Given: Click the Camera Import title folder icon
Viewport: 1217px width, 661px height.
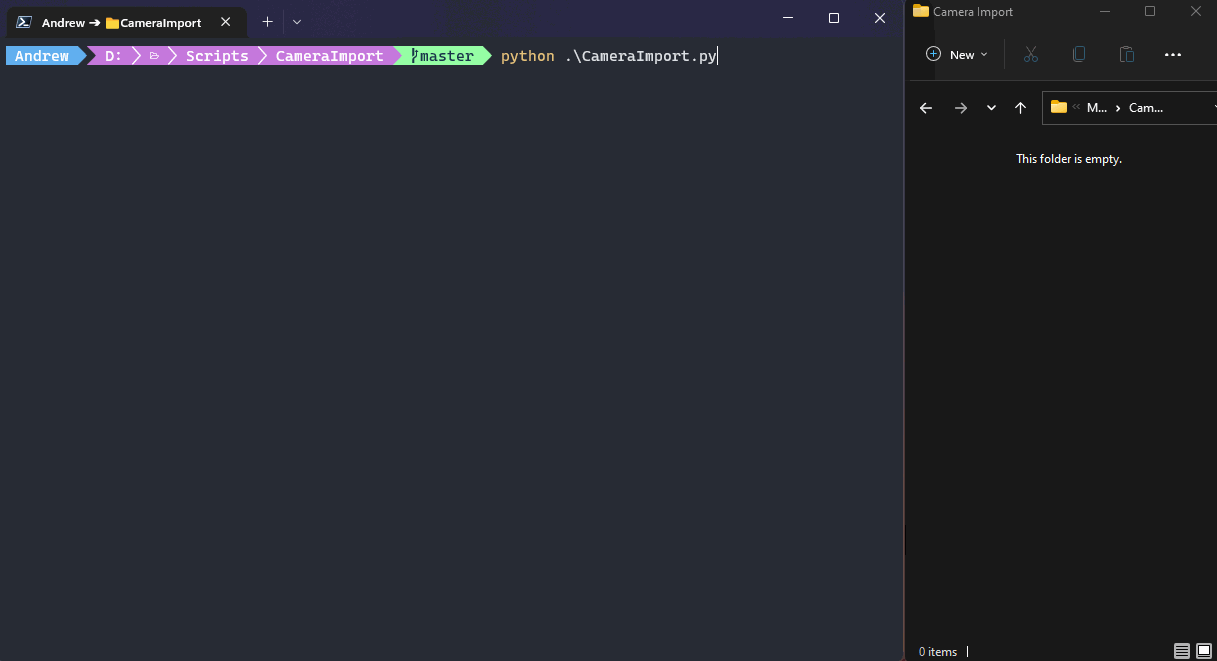Looking at the screenshot, I should (921, 11).
